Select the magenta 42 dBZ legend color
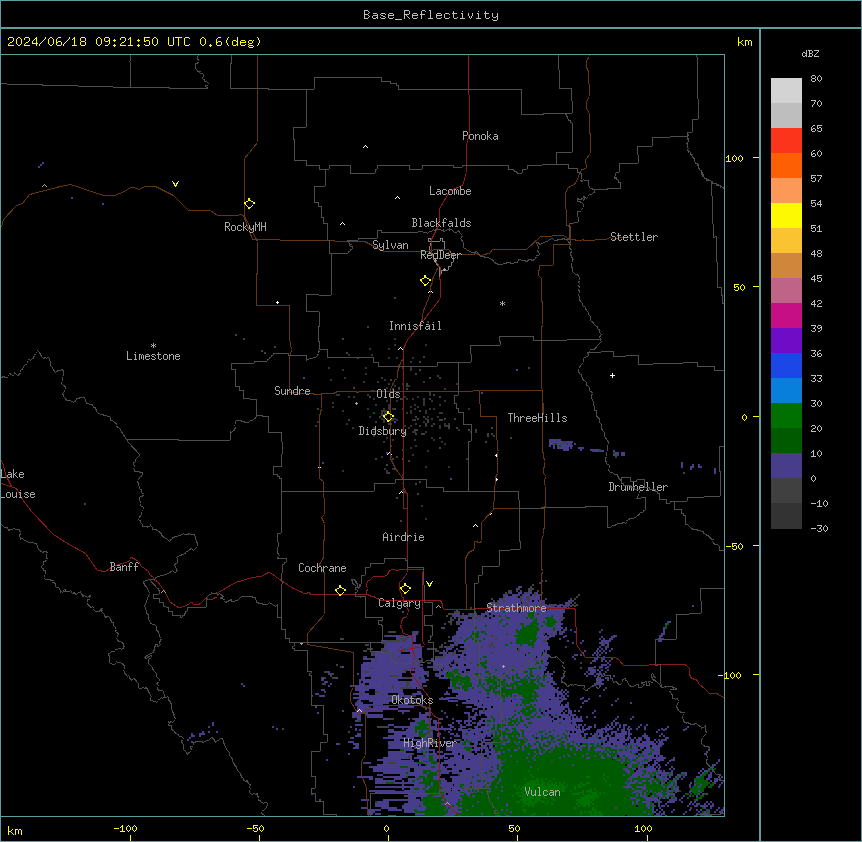The image size is (862, 842). tap(786, 315)
